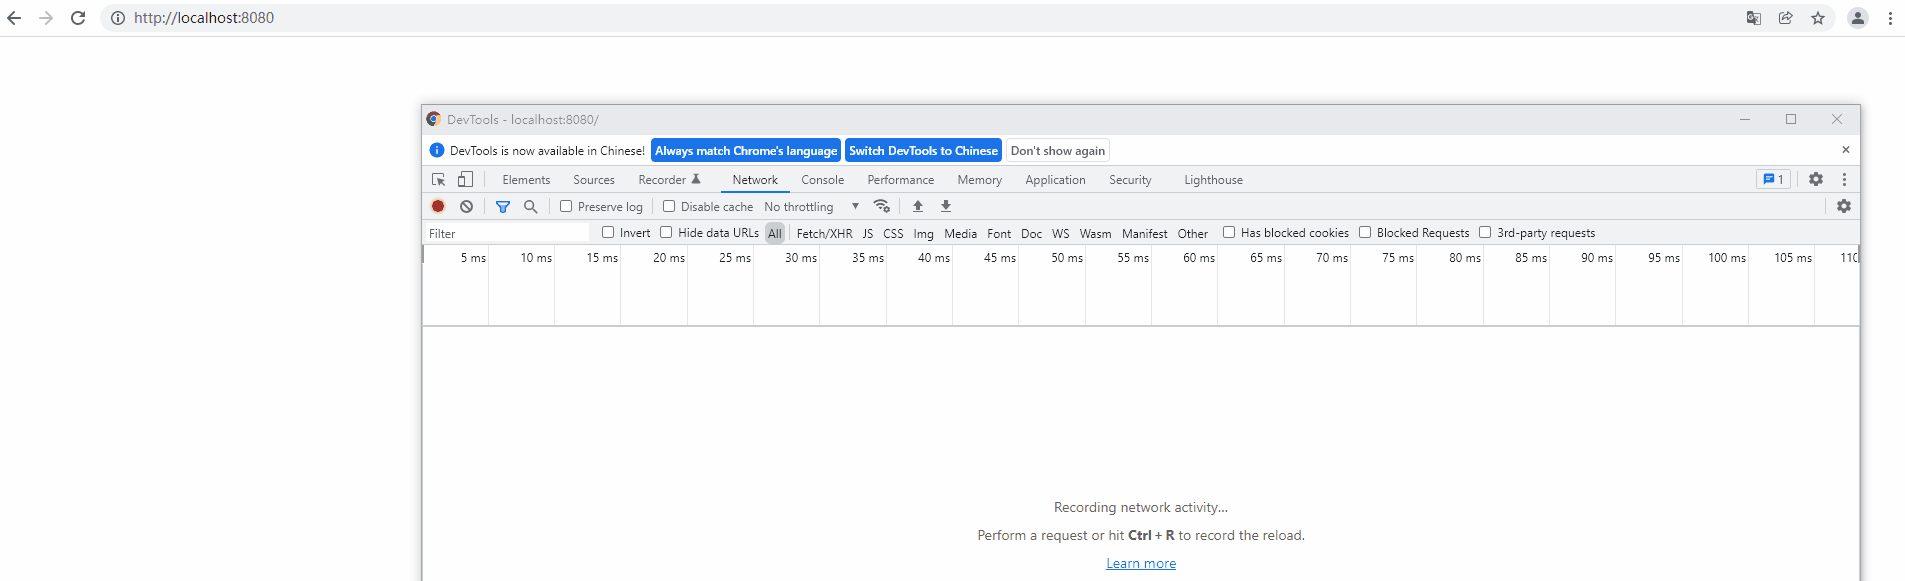Open Network settings gear icon
Viewport: 1905px width, 581px height.
point(1844,206)
